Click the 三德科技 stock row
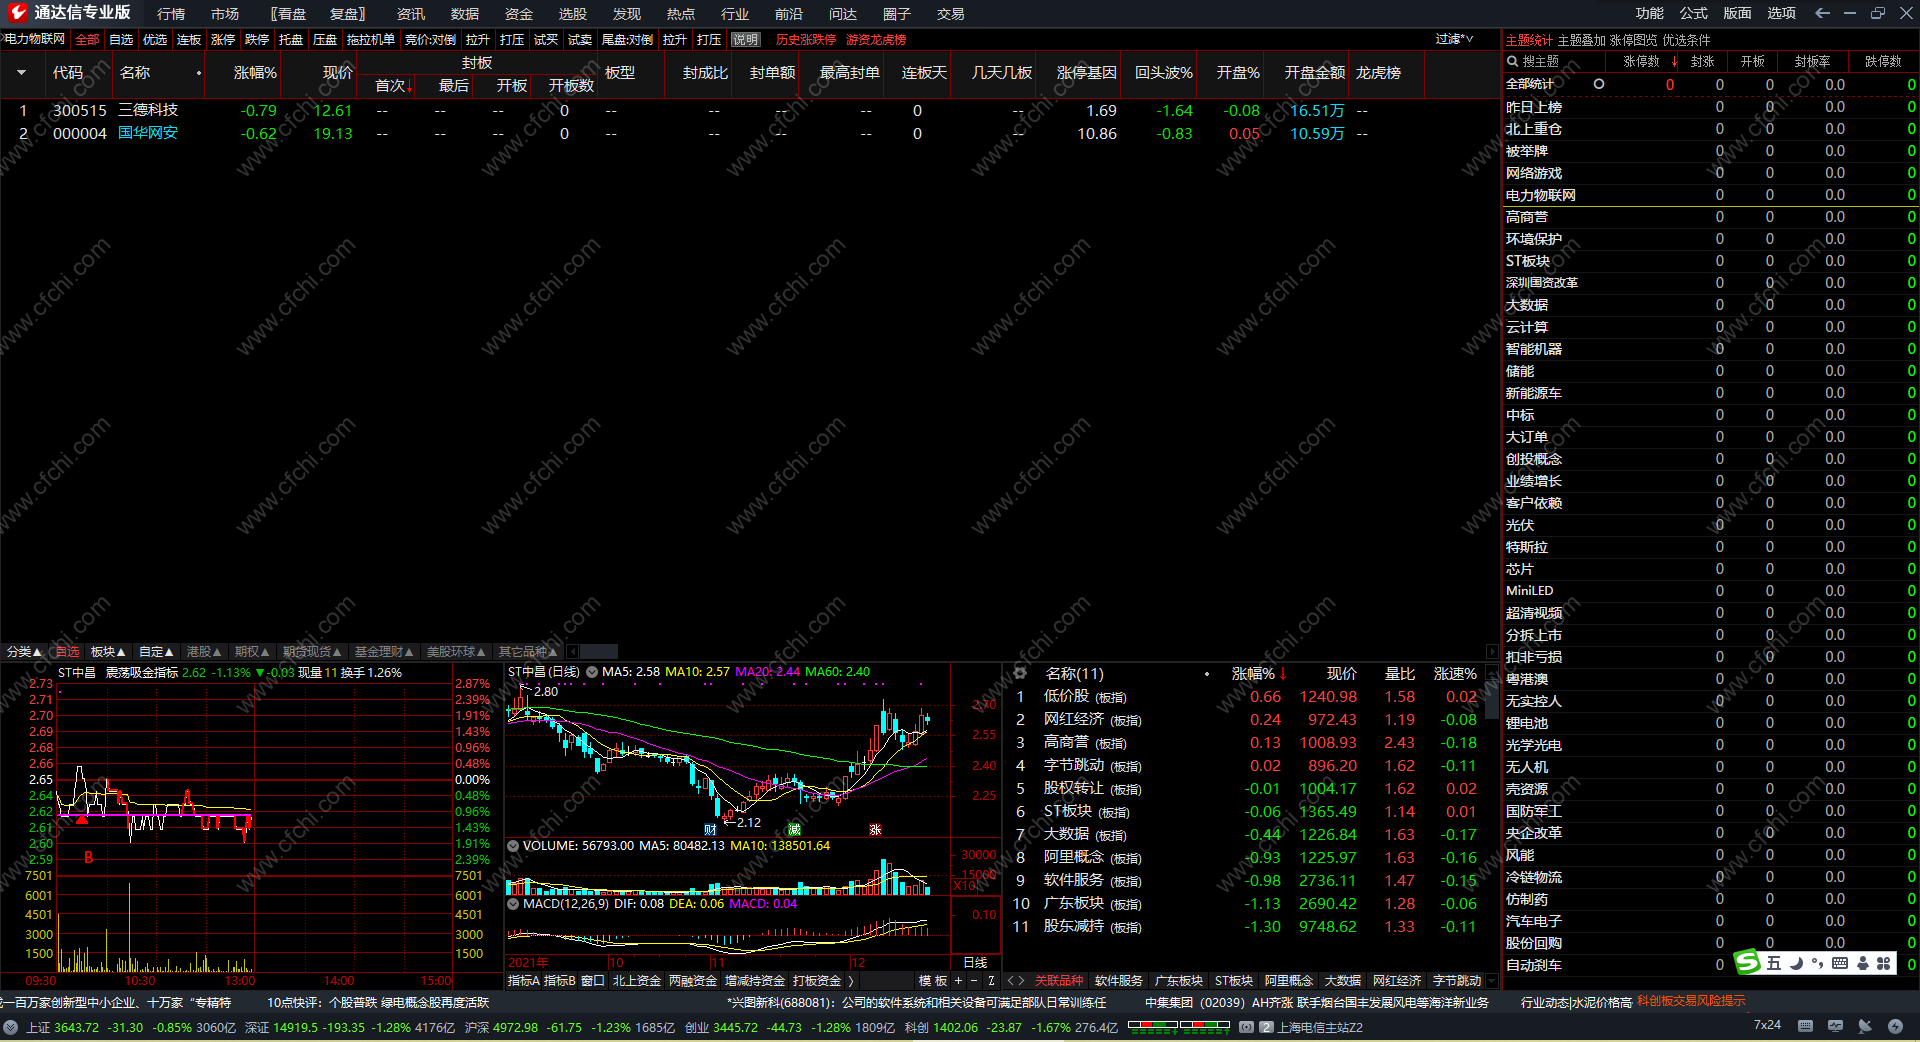This screenshot has width=1920, height=1042. [x=748, y=110]
